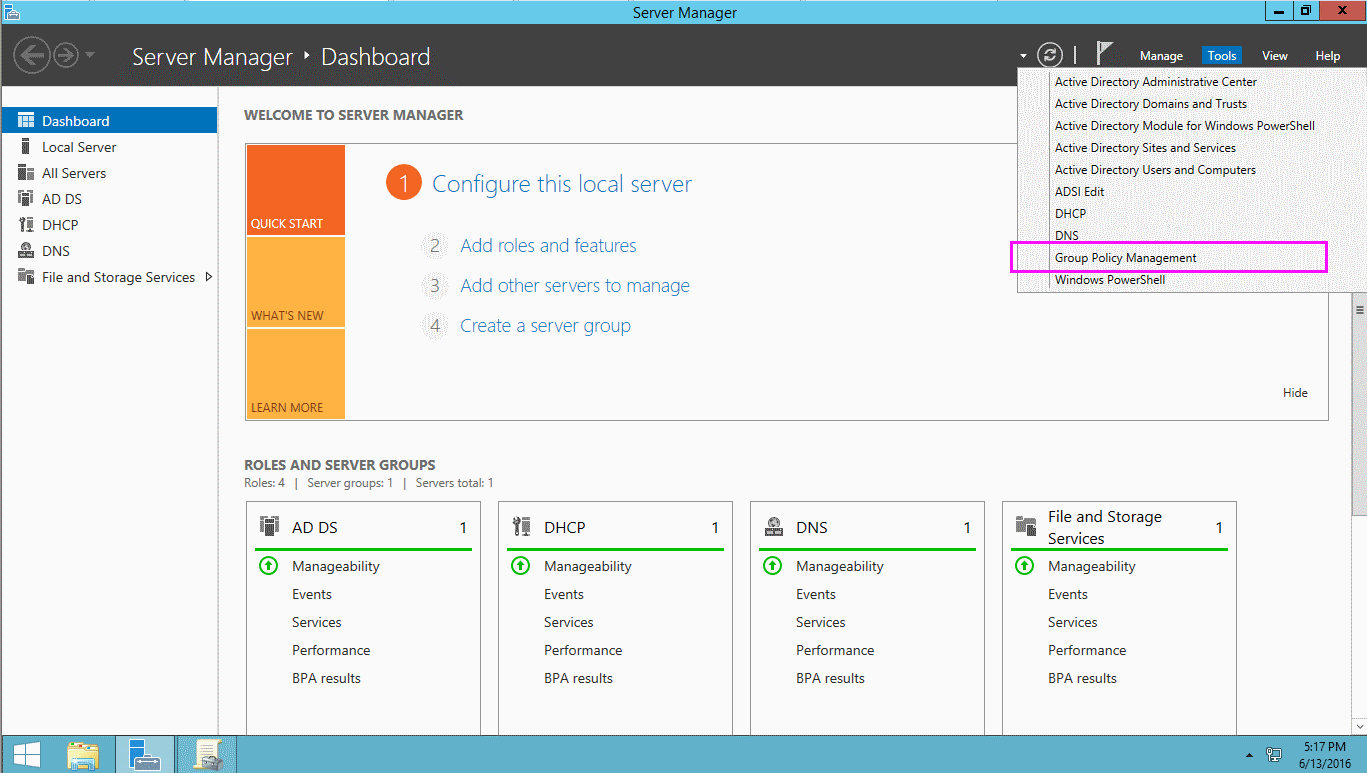This screenshot has height=773, width=1367.
Task: Open the View menu
Action: coord(1274,56)
